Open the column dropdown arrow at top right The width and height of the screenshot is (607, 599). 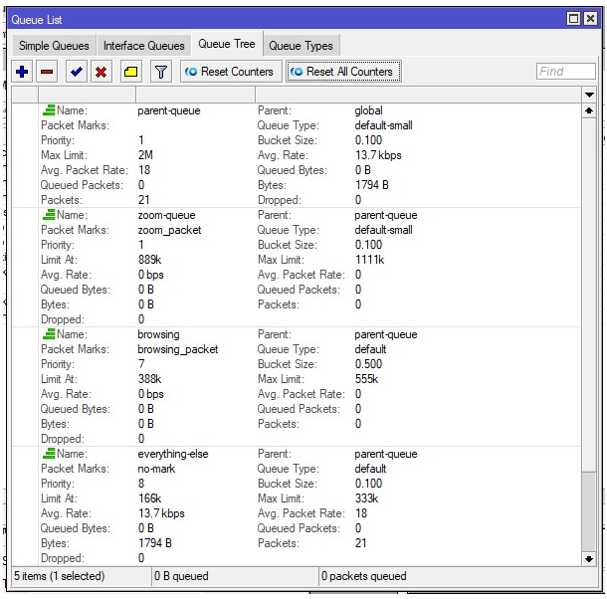pos(588,94)
